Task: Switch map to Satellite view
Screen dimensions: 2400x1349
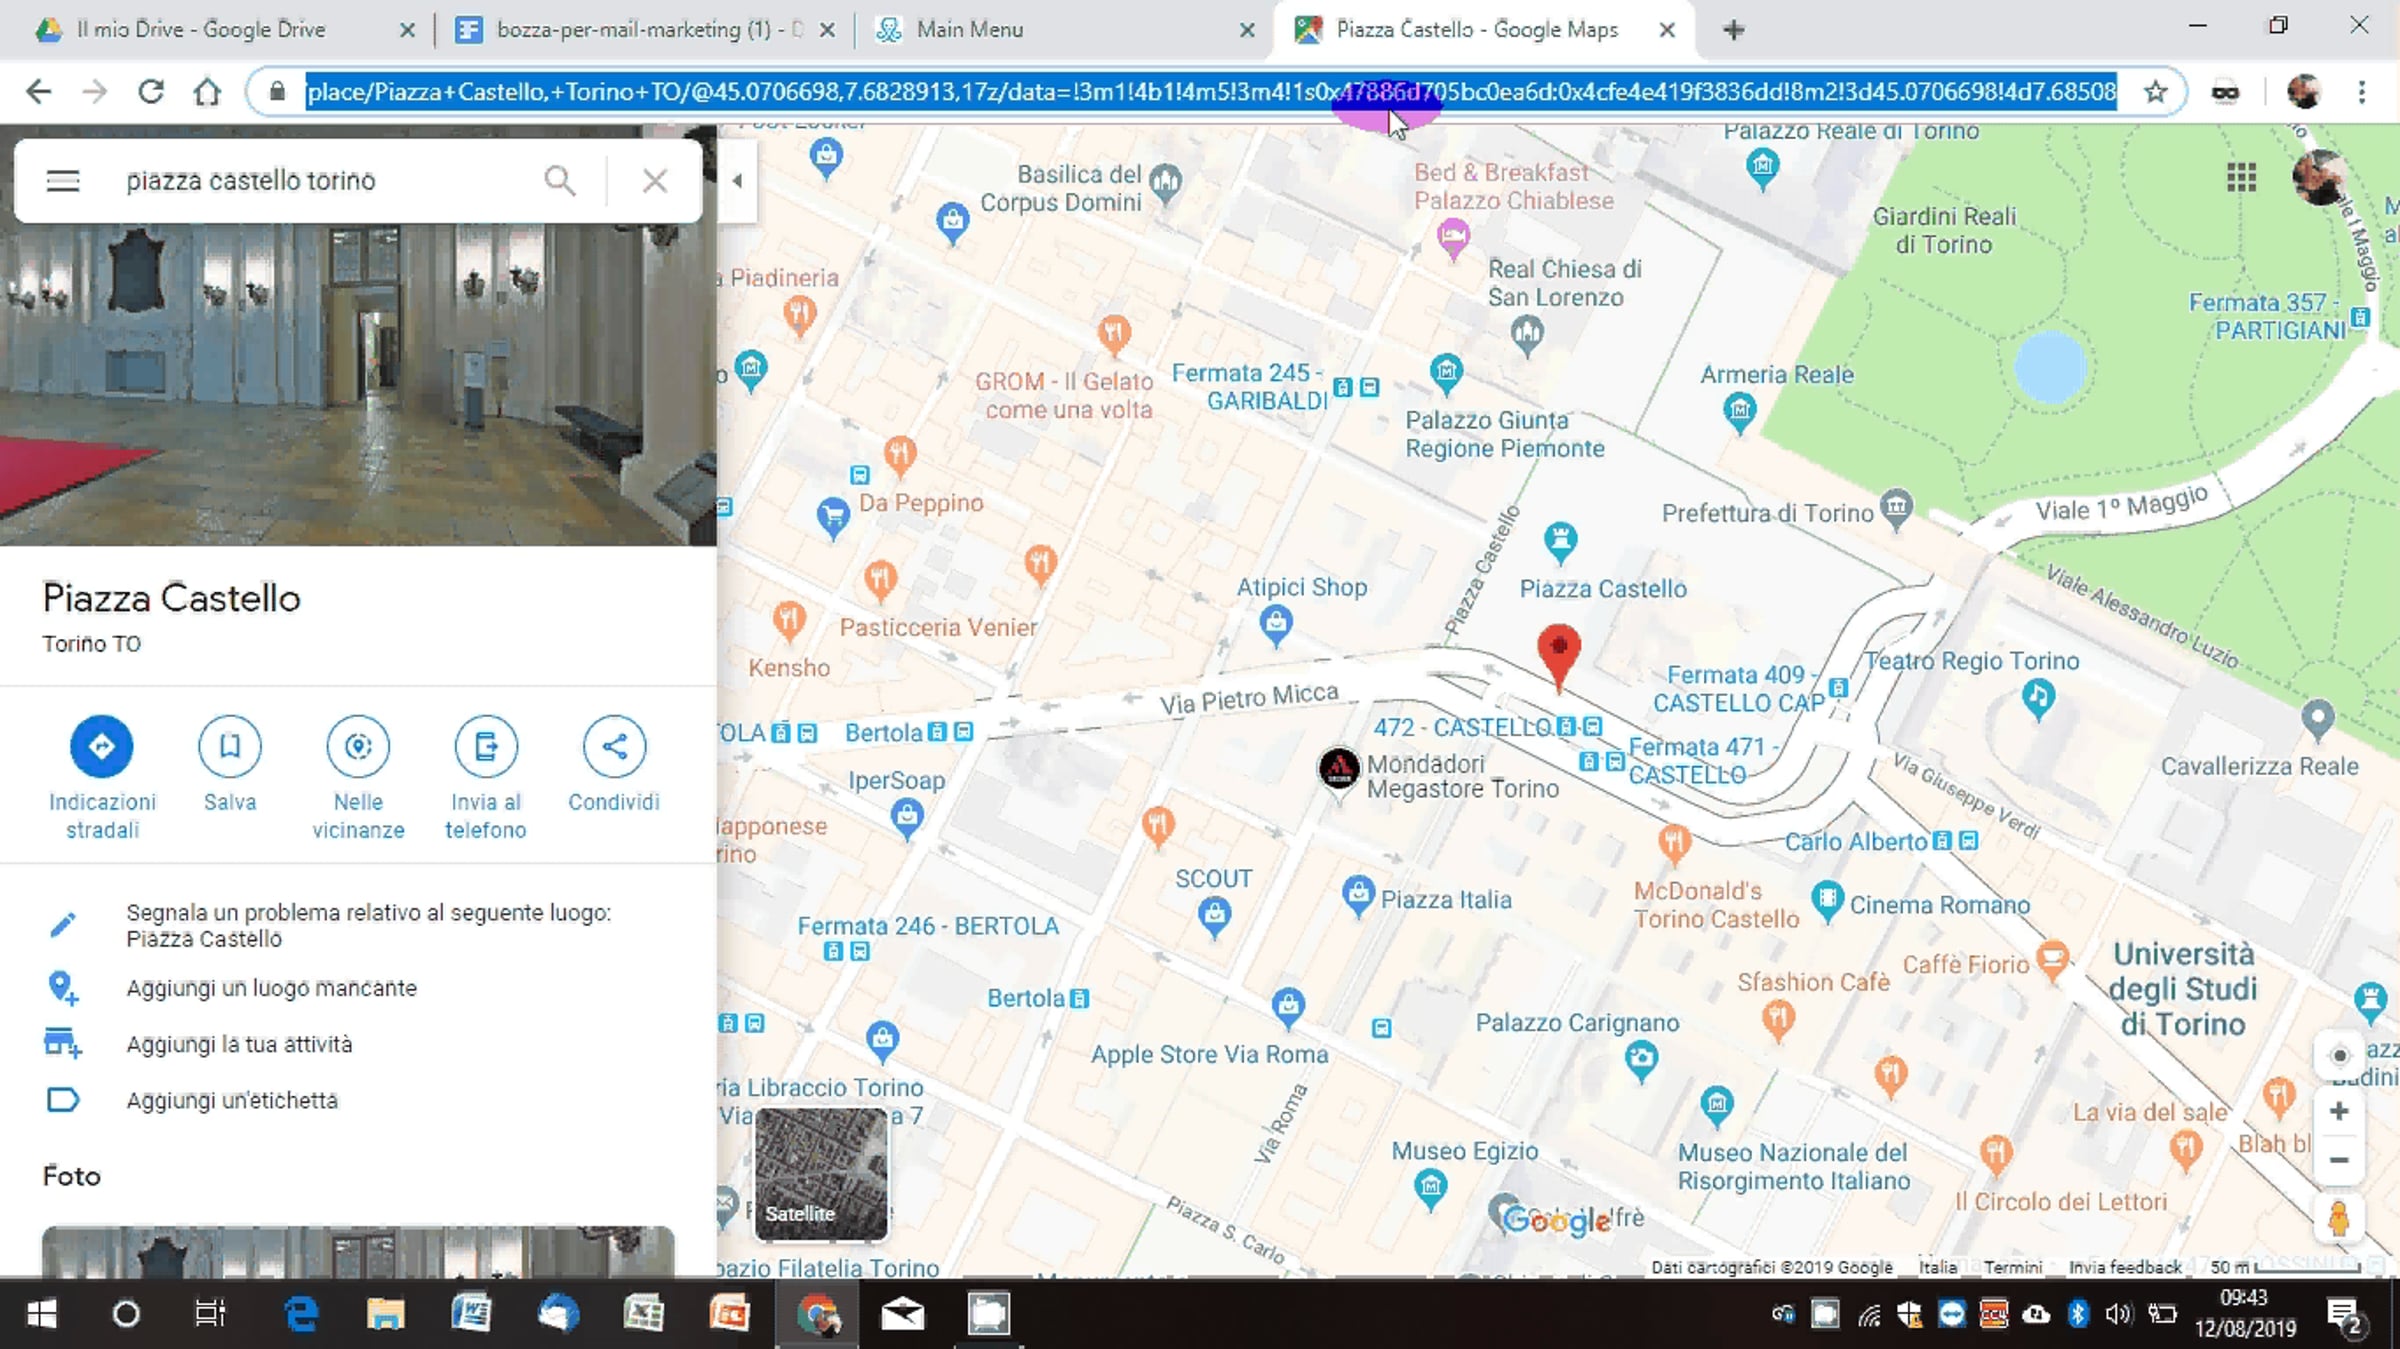Action: (x=821, y=1174)
